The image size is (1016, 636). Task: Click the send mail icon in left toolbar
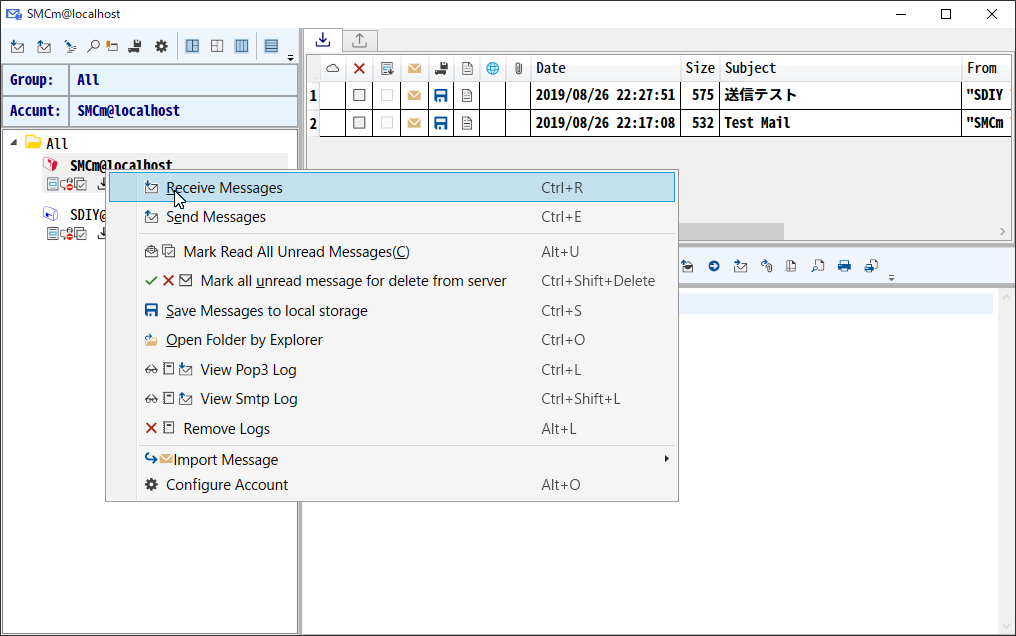pos(44,47)
